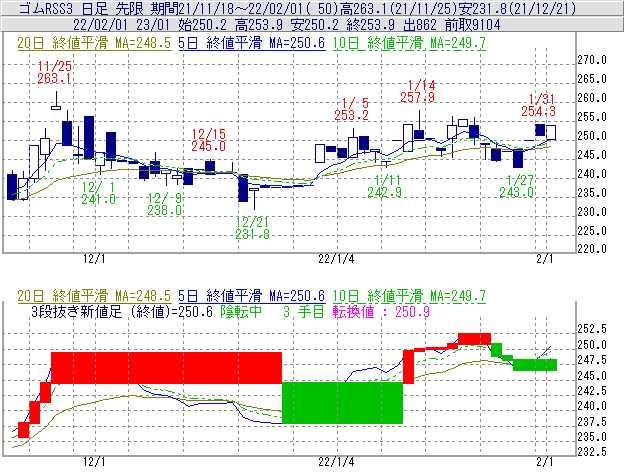Screen dimensions: 624x475
Task: Click the 10日 終値平滑 MA=249.7 link in lower chart
Action: (x=409, y=296)
